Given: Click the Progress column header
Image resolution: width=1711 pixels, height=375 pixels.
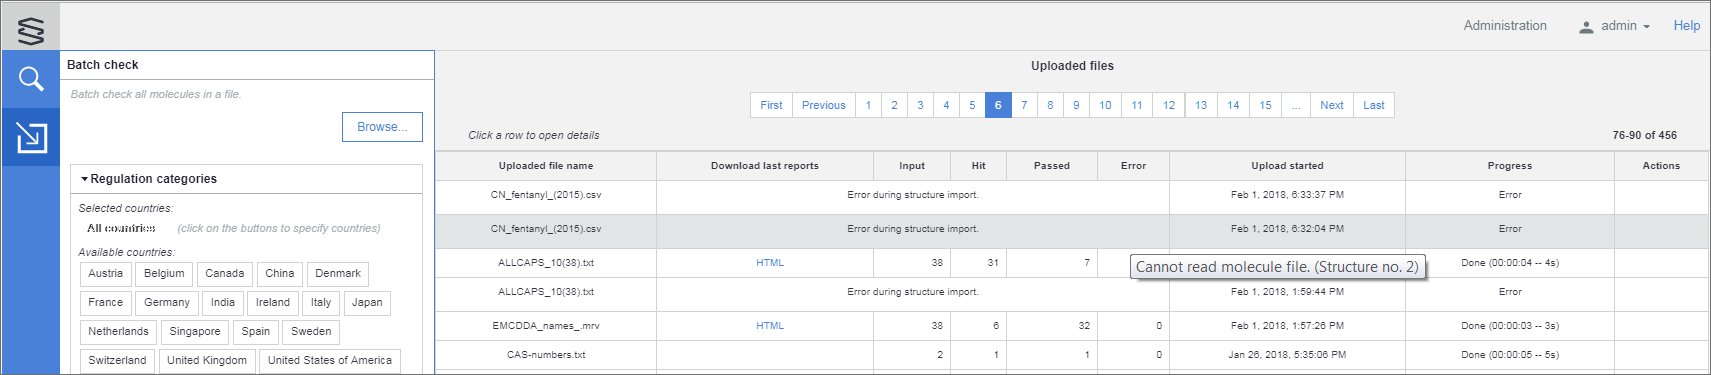Looking at the screenshot, I should [x=1510, y=166].
